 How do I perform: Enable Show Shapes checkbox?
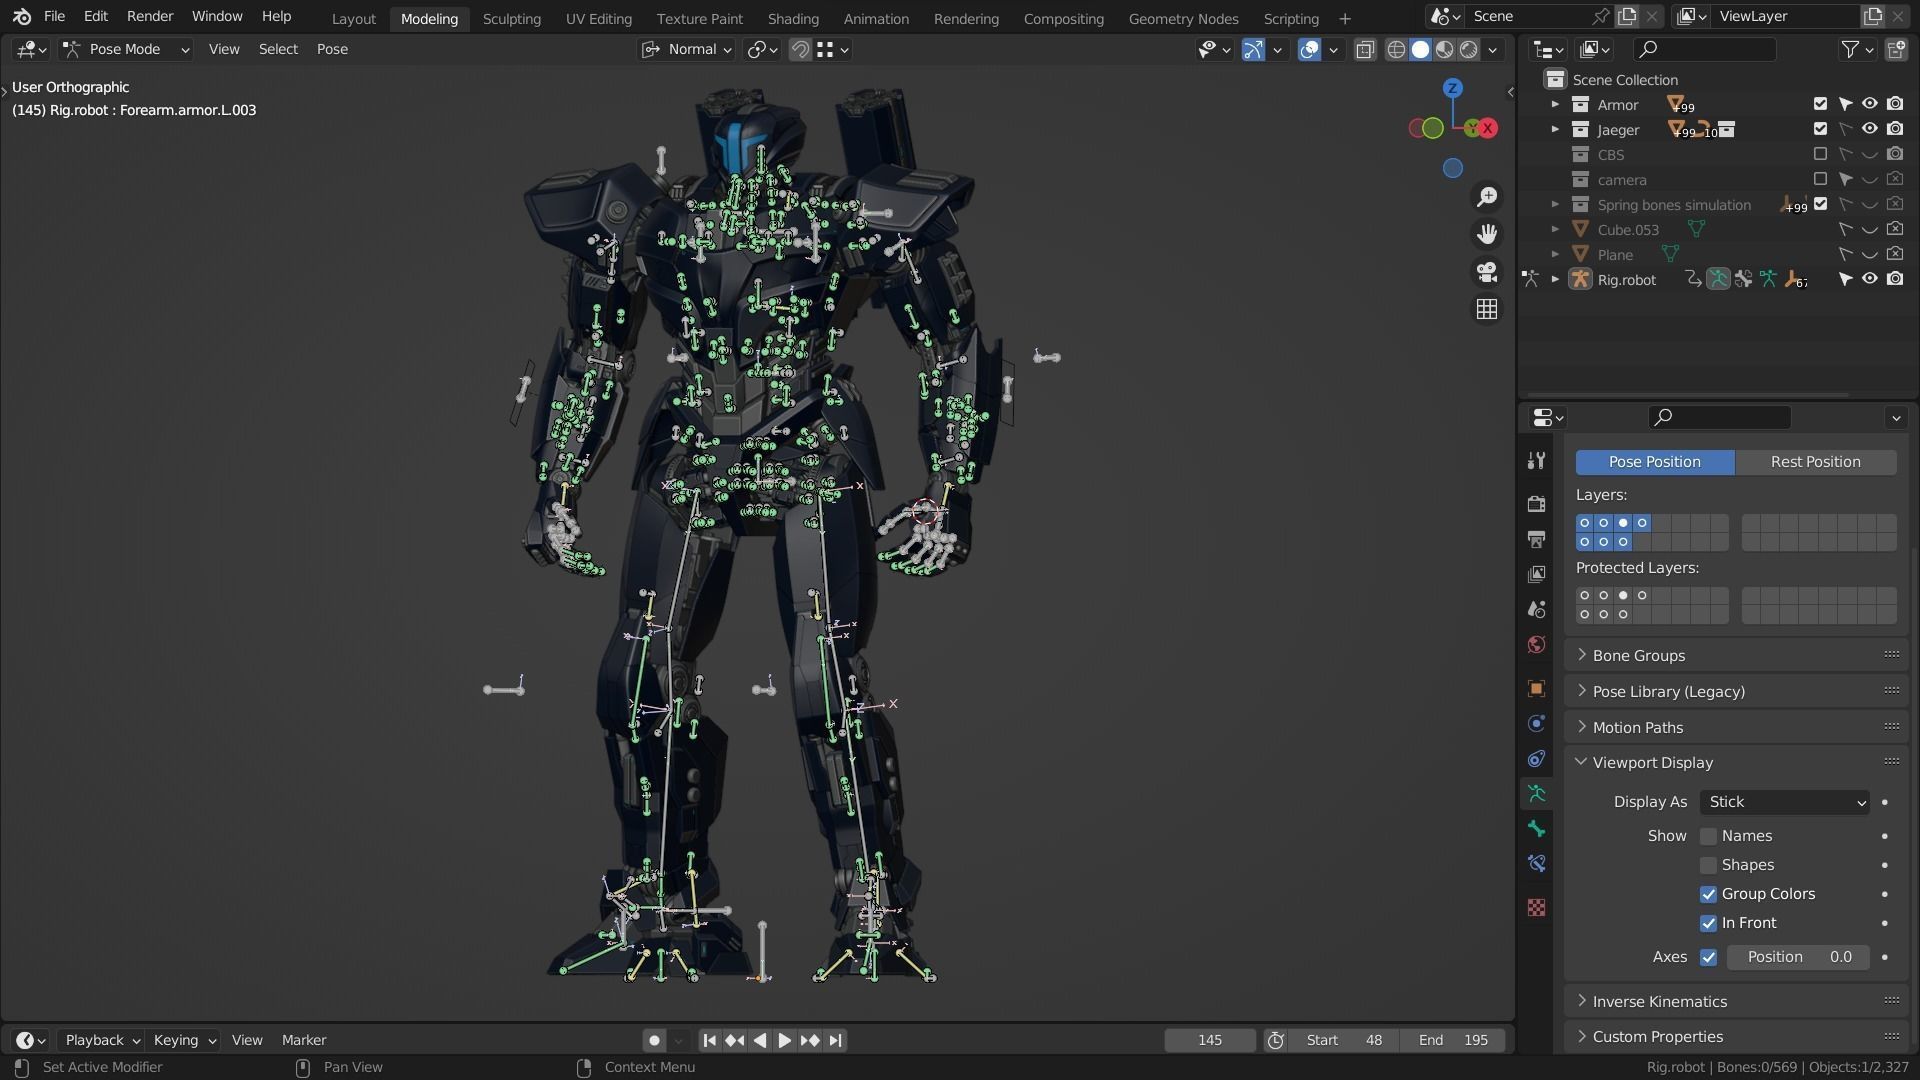pos(1708,865)
